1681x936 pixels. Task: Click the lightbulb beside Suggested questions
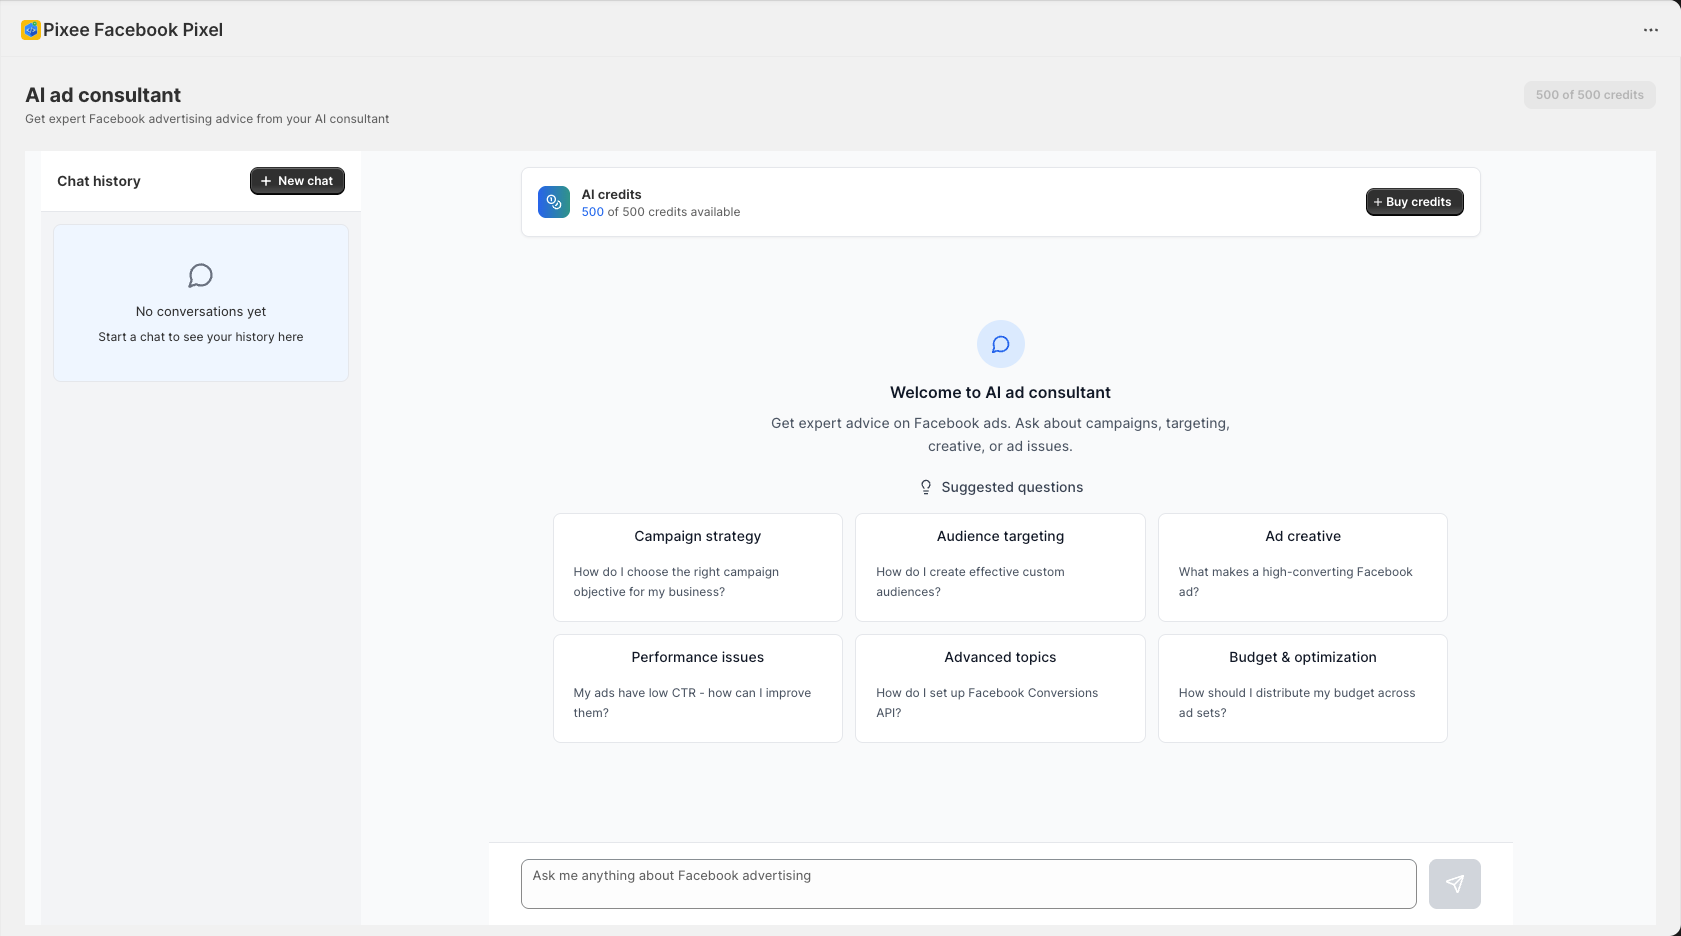(925, 487)
